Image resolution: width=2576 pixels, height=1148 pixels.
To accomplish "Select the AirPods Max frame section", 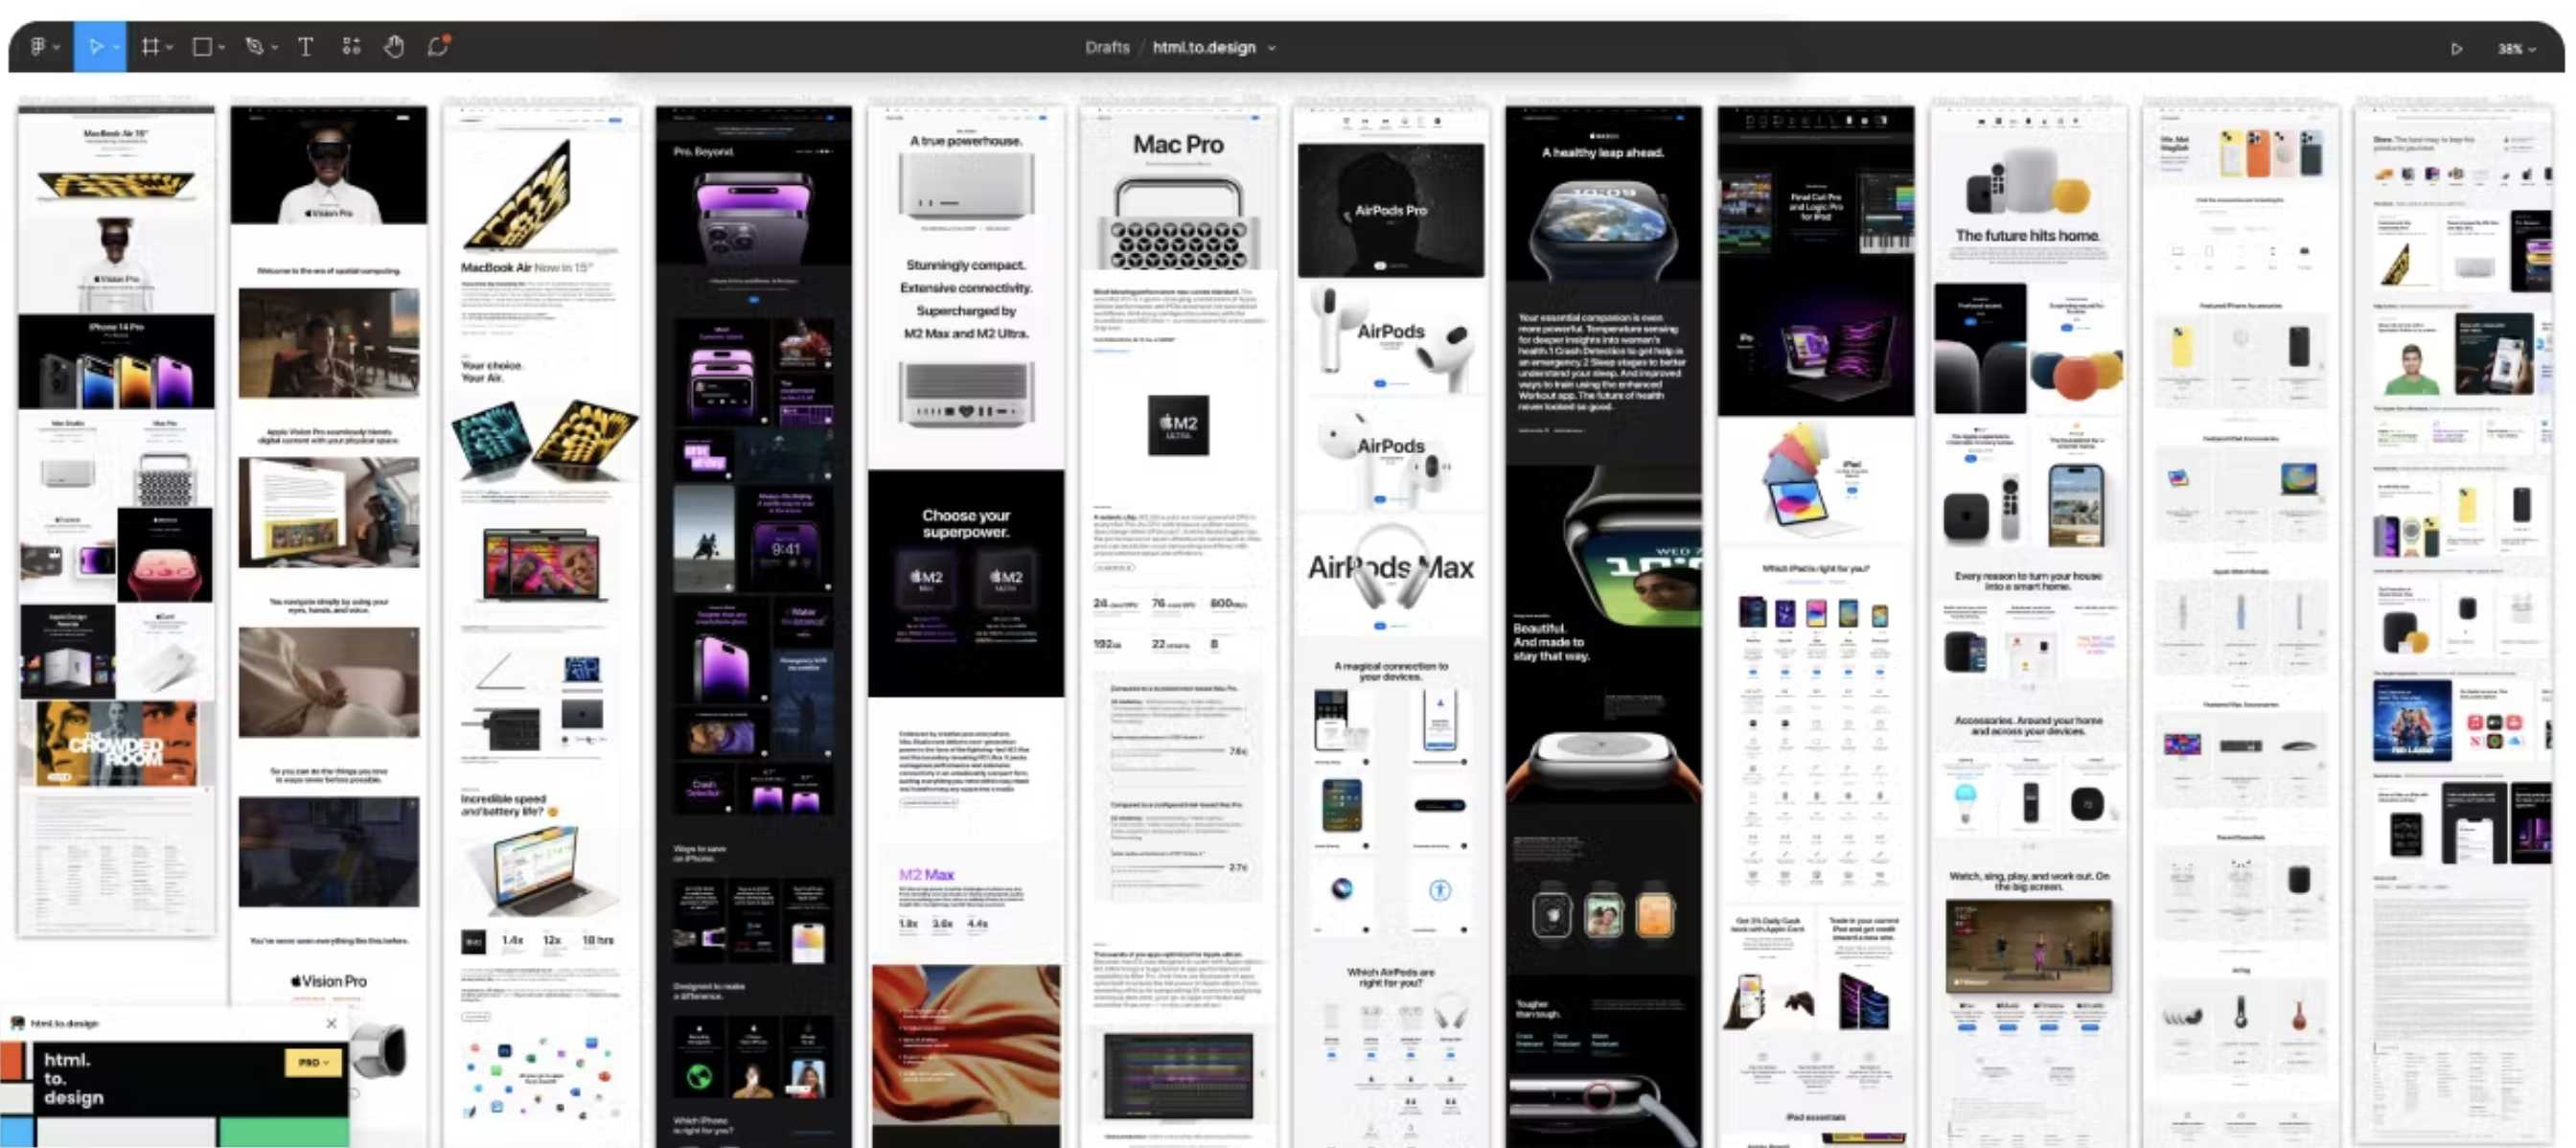I will pos(1390,570).
